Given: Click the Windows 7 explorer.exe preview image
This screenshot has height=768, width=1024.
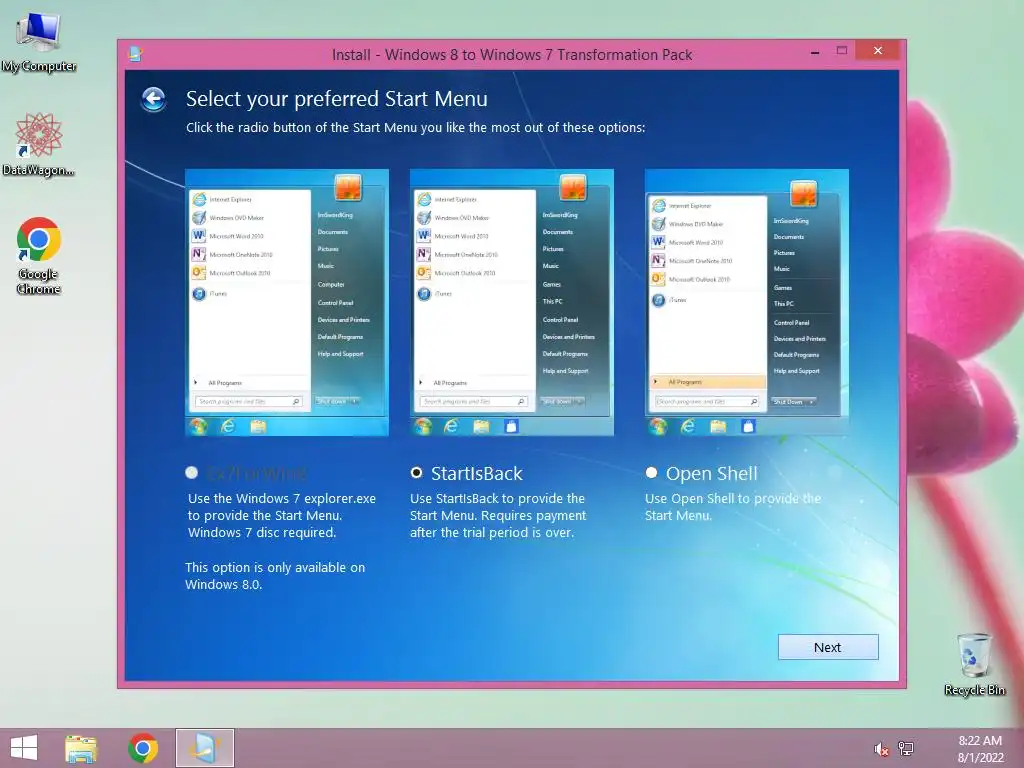Looking at the screenshot, I should [287, 302].
